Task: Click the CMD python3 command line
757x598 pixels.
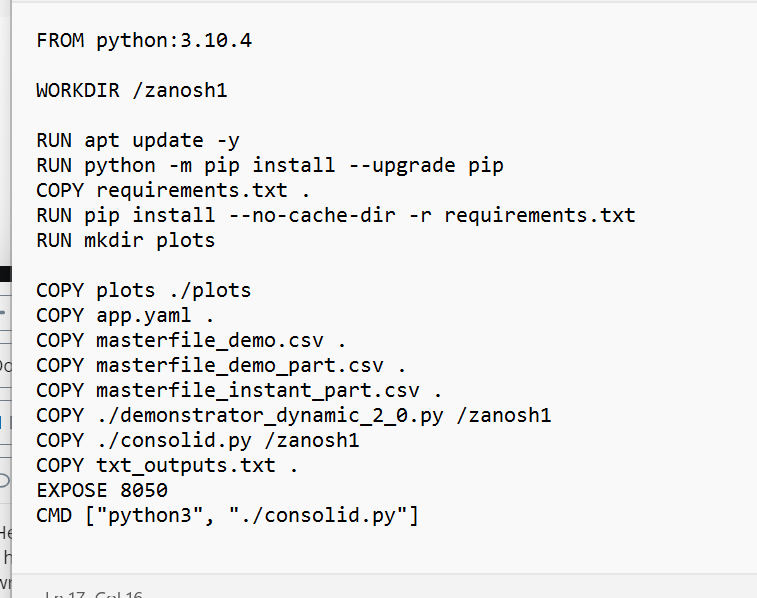Action: [x=227, y=516]
